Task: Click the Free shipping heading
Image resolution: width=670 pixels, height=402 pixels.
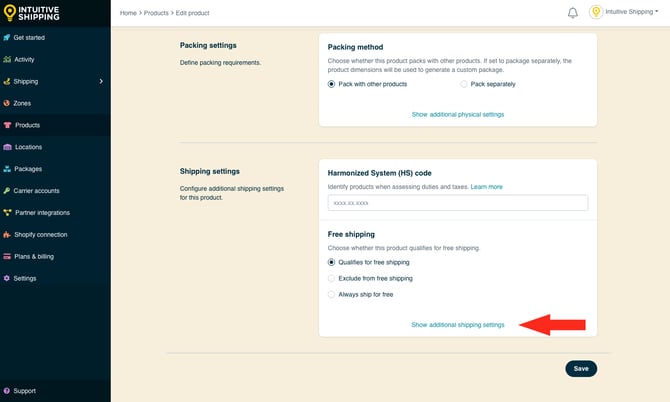Action: pos(351,234)
